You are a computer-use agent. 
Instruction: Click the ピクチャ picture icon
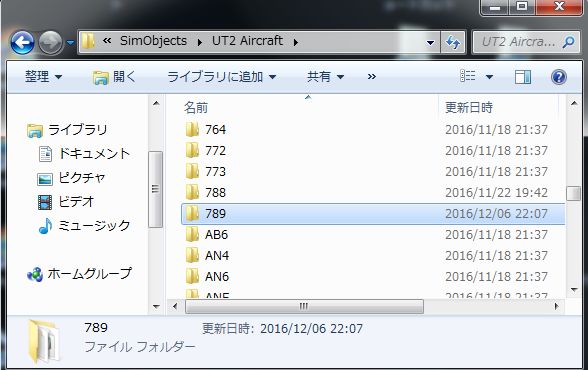click(x=45, y=179)
